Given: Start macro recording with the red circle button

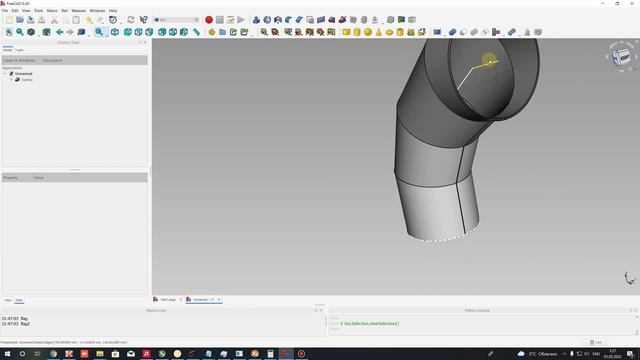Looking at the screenshot, I should (209, 20).
